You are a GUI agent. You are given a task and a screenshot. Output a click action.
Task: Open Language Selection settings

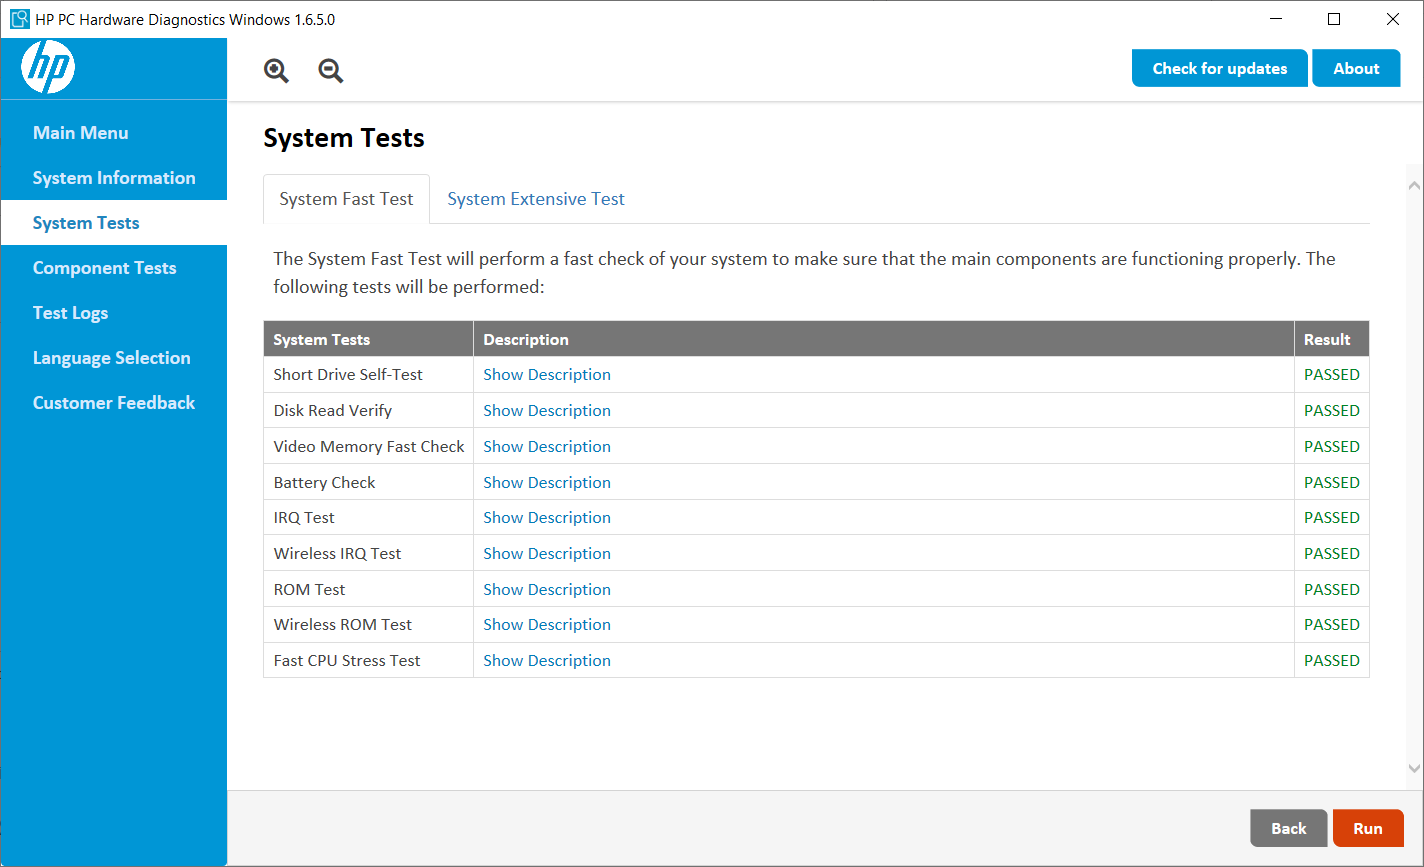(111, 358)
